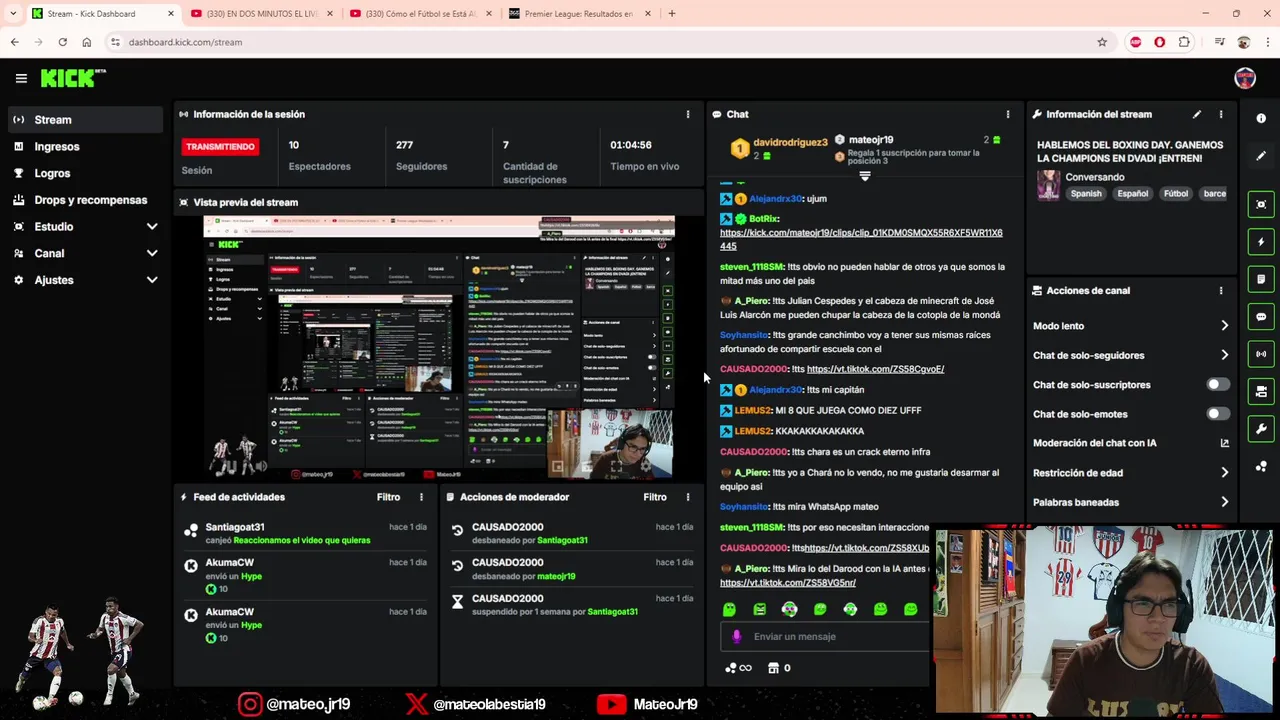Click the Conversando category label

pos(1095,177)
